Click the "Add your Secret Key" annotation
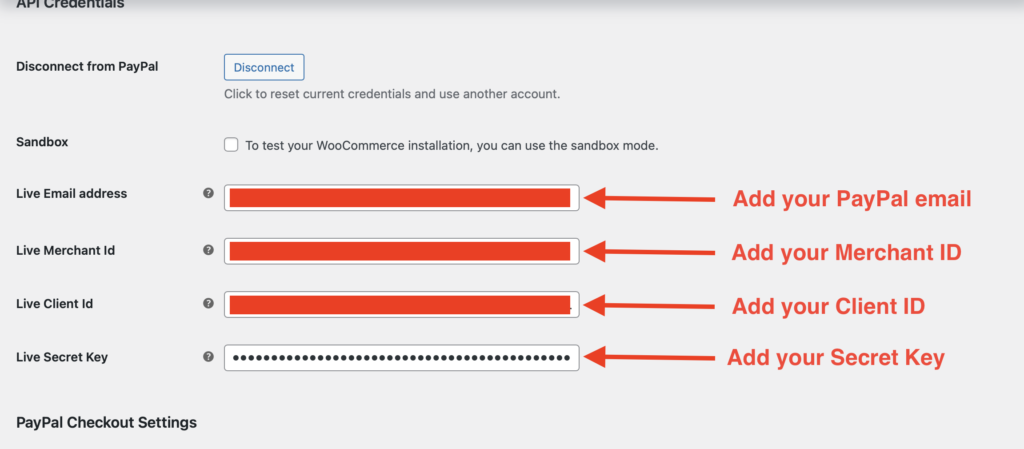Image resolution: width=1024 pixels, height=449 pixels. pyautogui.click(x=835, y=357)
